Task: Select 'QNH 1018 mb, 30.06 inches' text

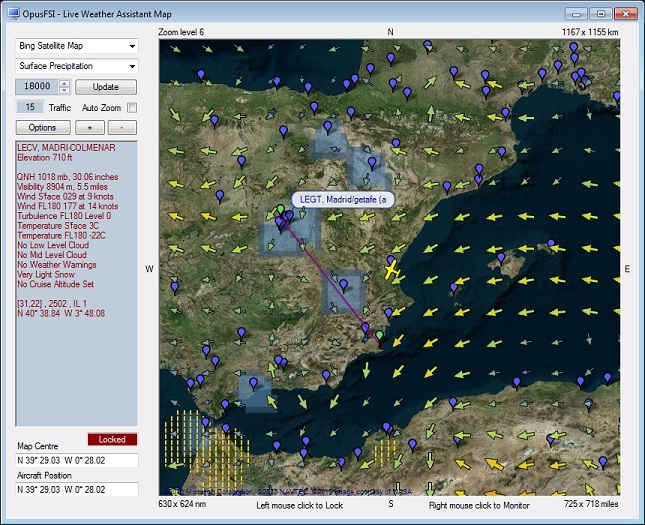Action: pos(67,177)
